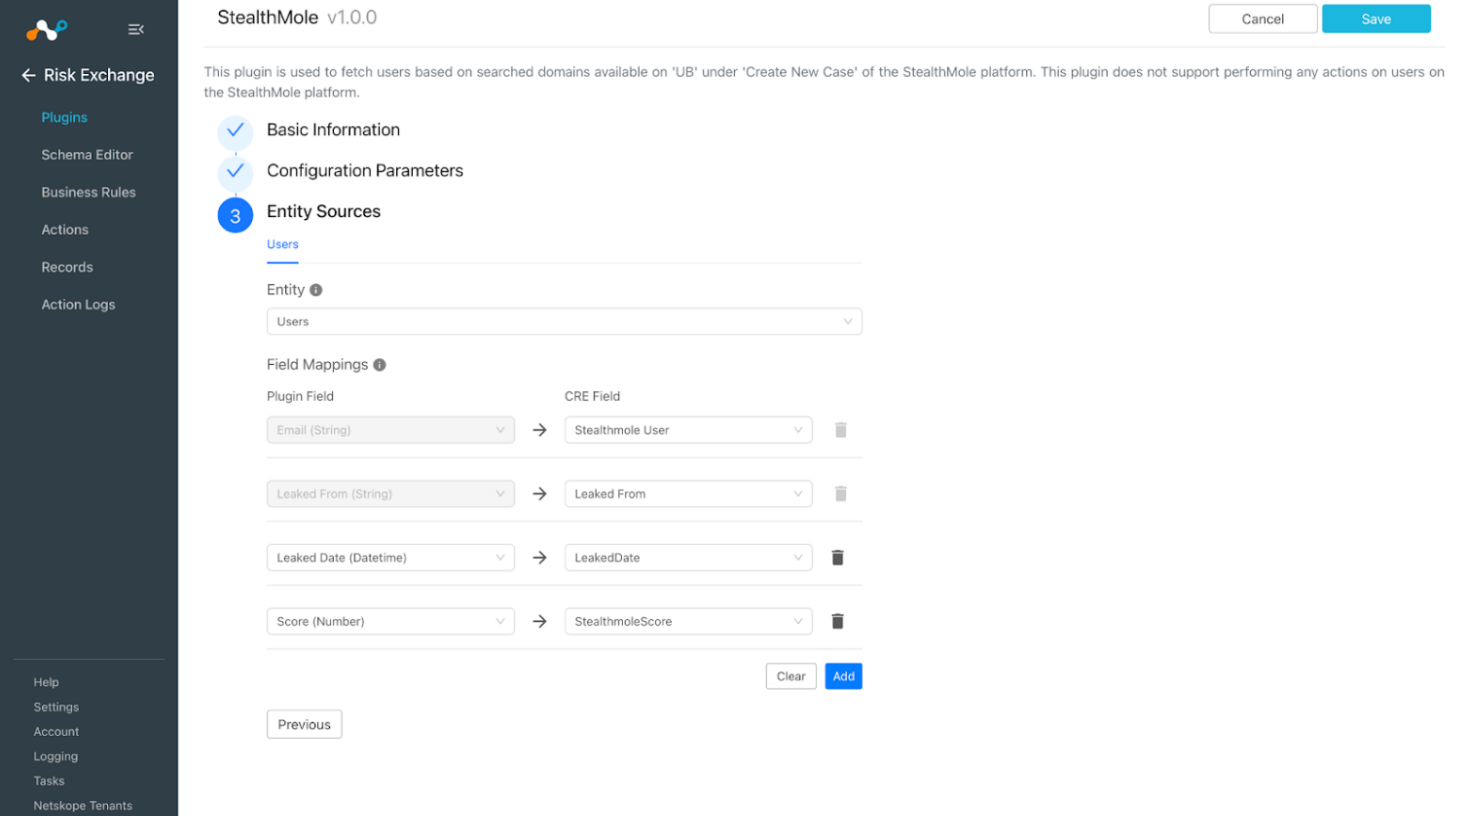Screen dimensions: 1467x816
Task: Show Entity info tooltip icon
Action: coord(316,290)
